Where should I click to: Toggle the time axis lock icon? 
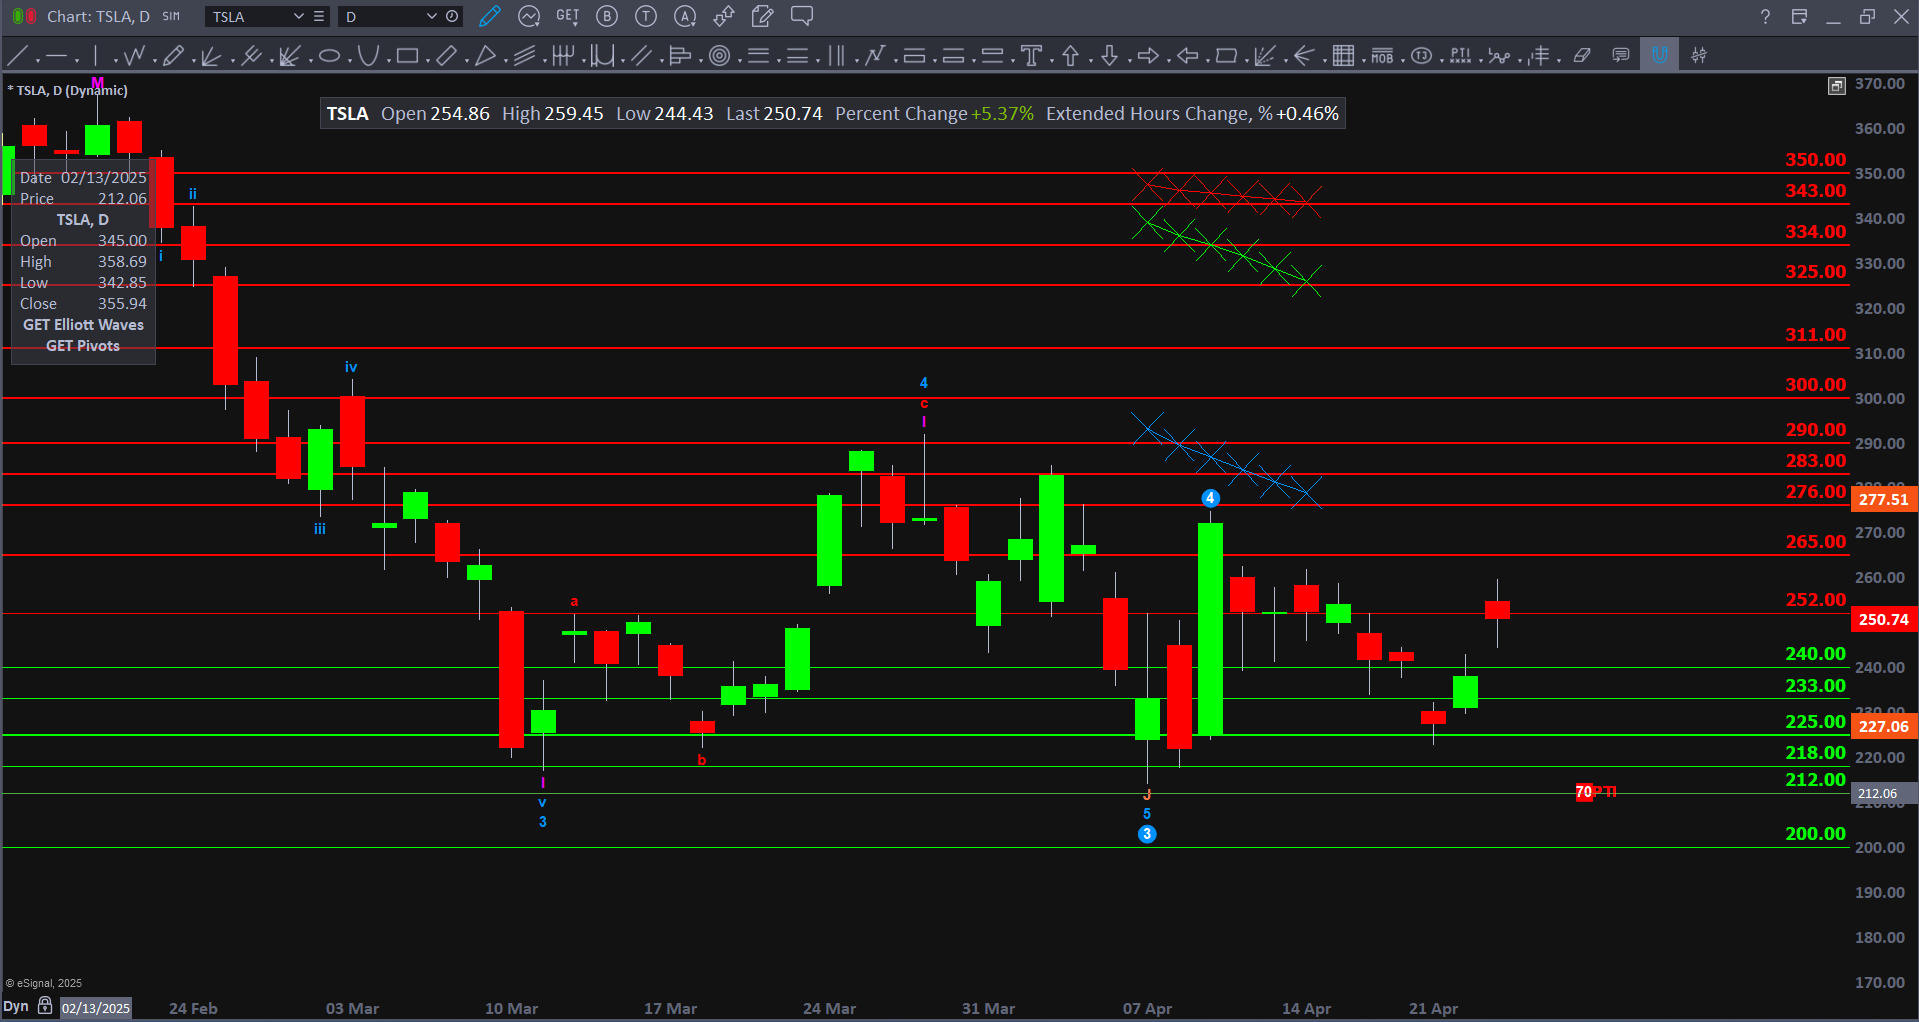pyautogui.click(x=45, y=1006)
